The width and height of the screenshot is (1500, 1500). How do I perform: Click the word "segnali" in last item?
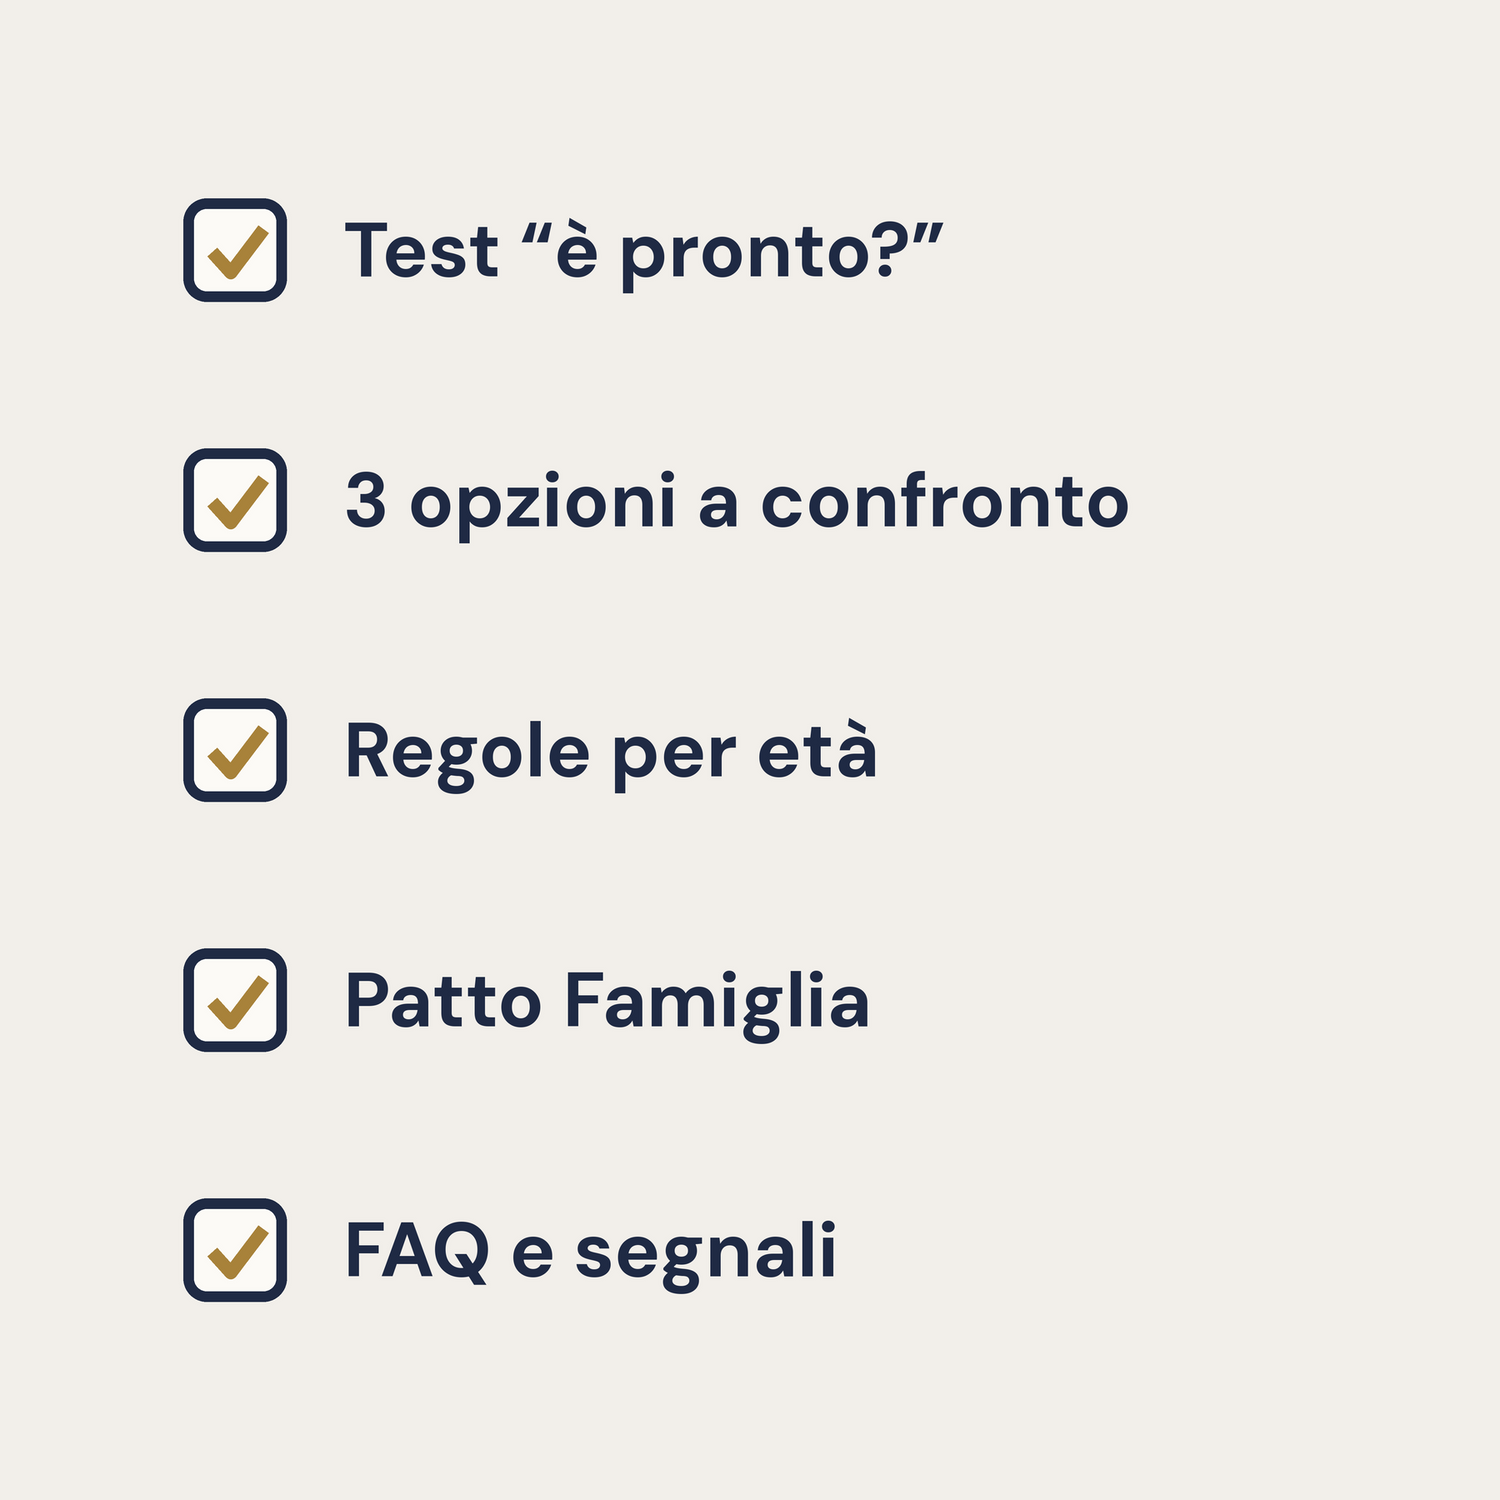pos(705,1256)
